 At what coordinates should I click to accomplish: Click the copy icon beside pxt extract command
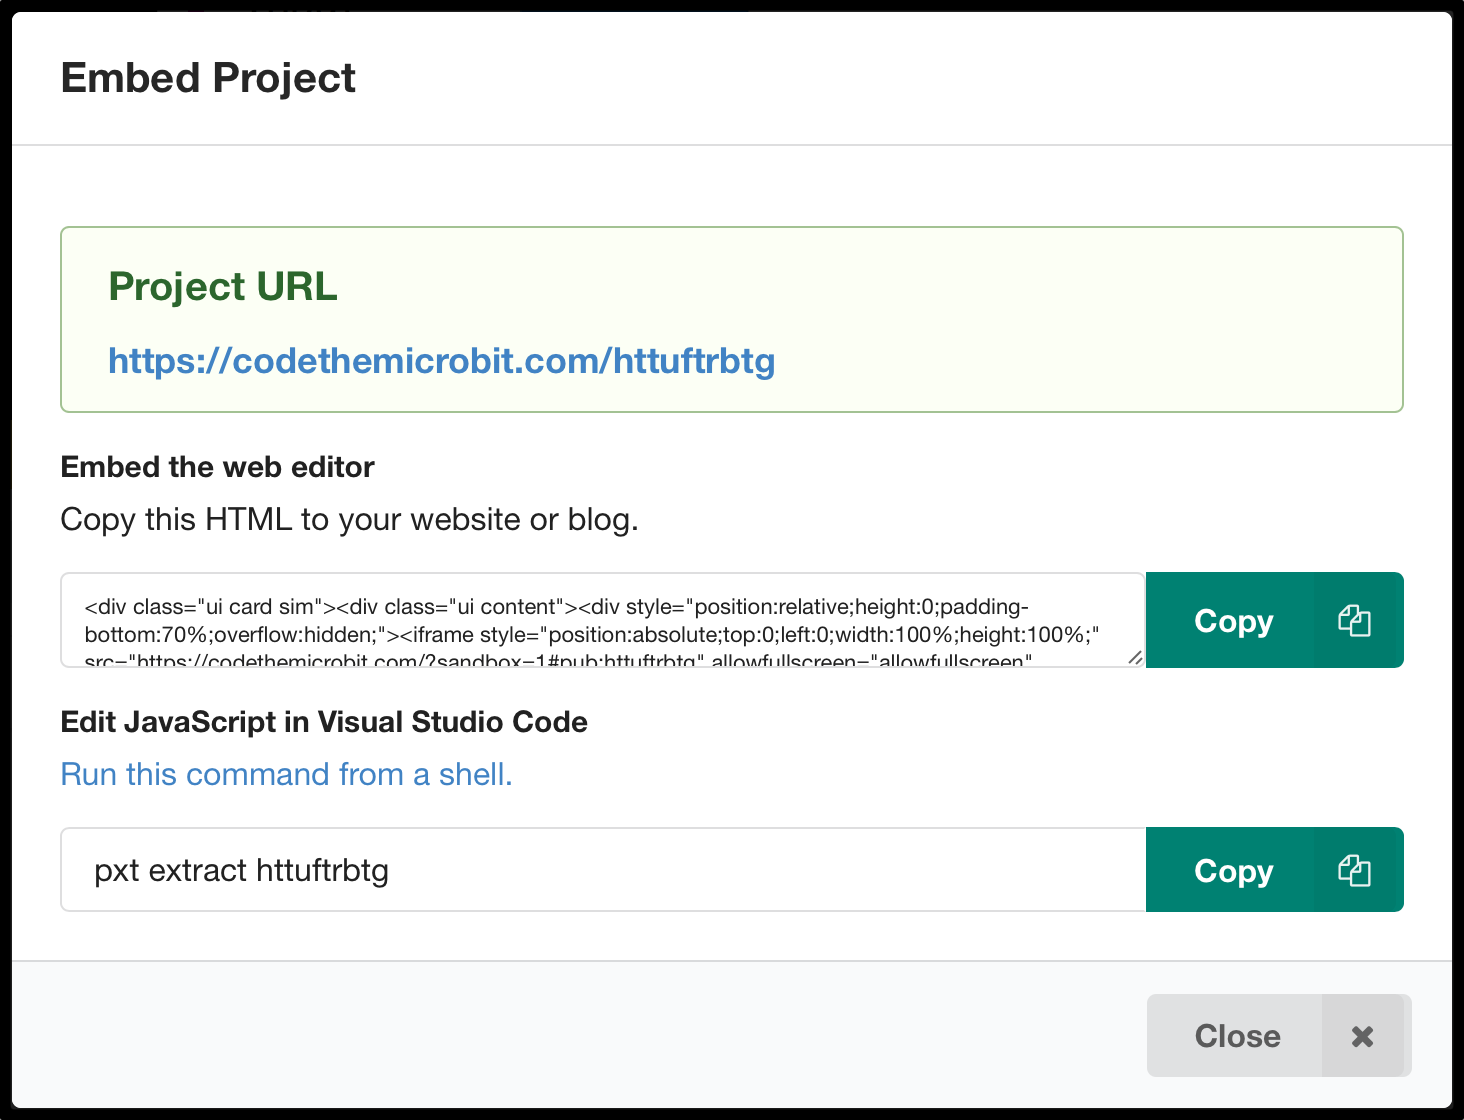coord(1355,871)
